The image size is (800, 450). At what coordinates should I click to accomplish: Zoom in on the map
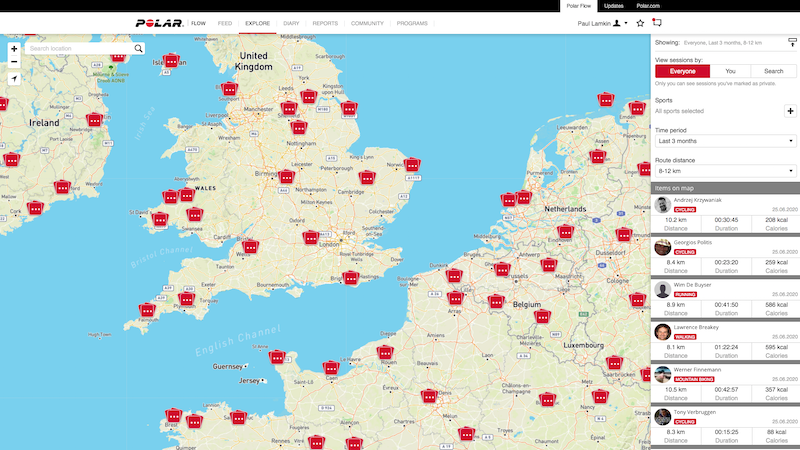14,49
